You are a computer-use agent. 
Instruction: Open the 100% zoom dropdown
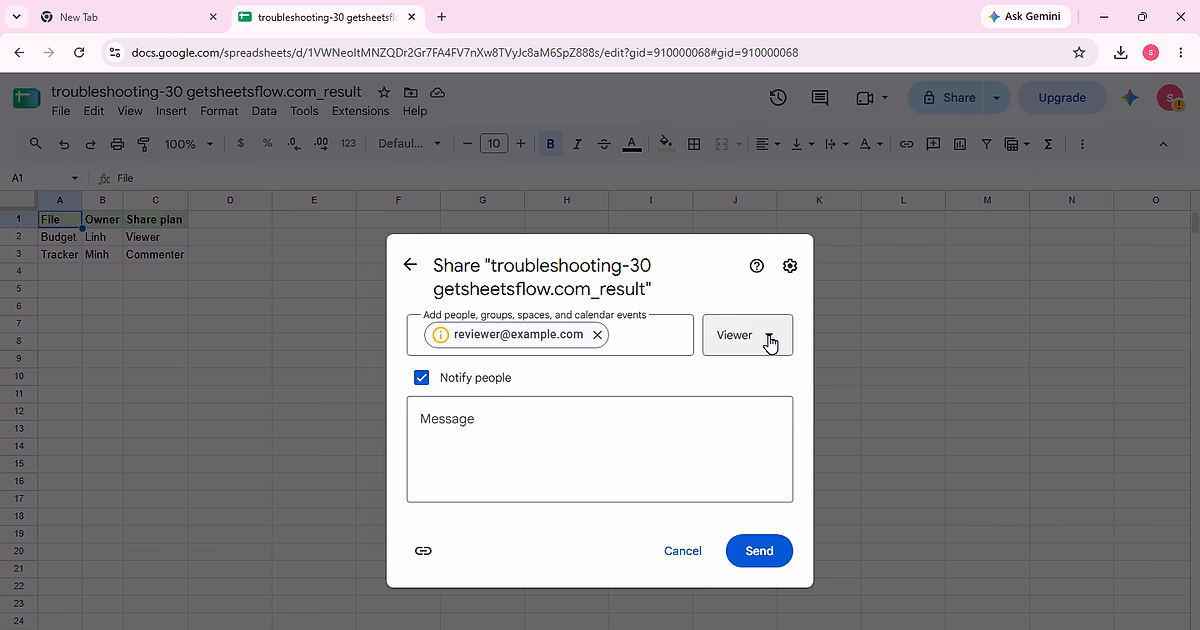pyautogui.click(x=188, y=144)
